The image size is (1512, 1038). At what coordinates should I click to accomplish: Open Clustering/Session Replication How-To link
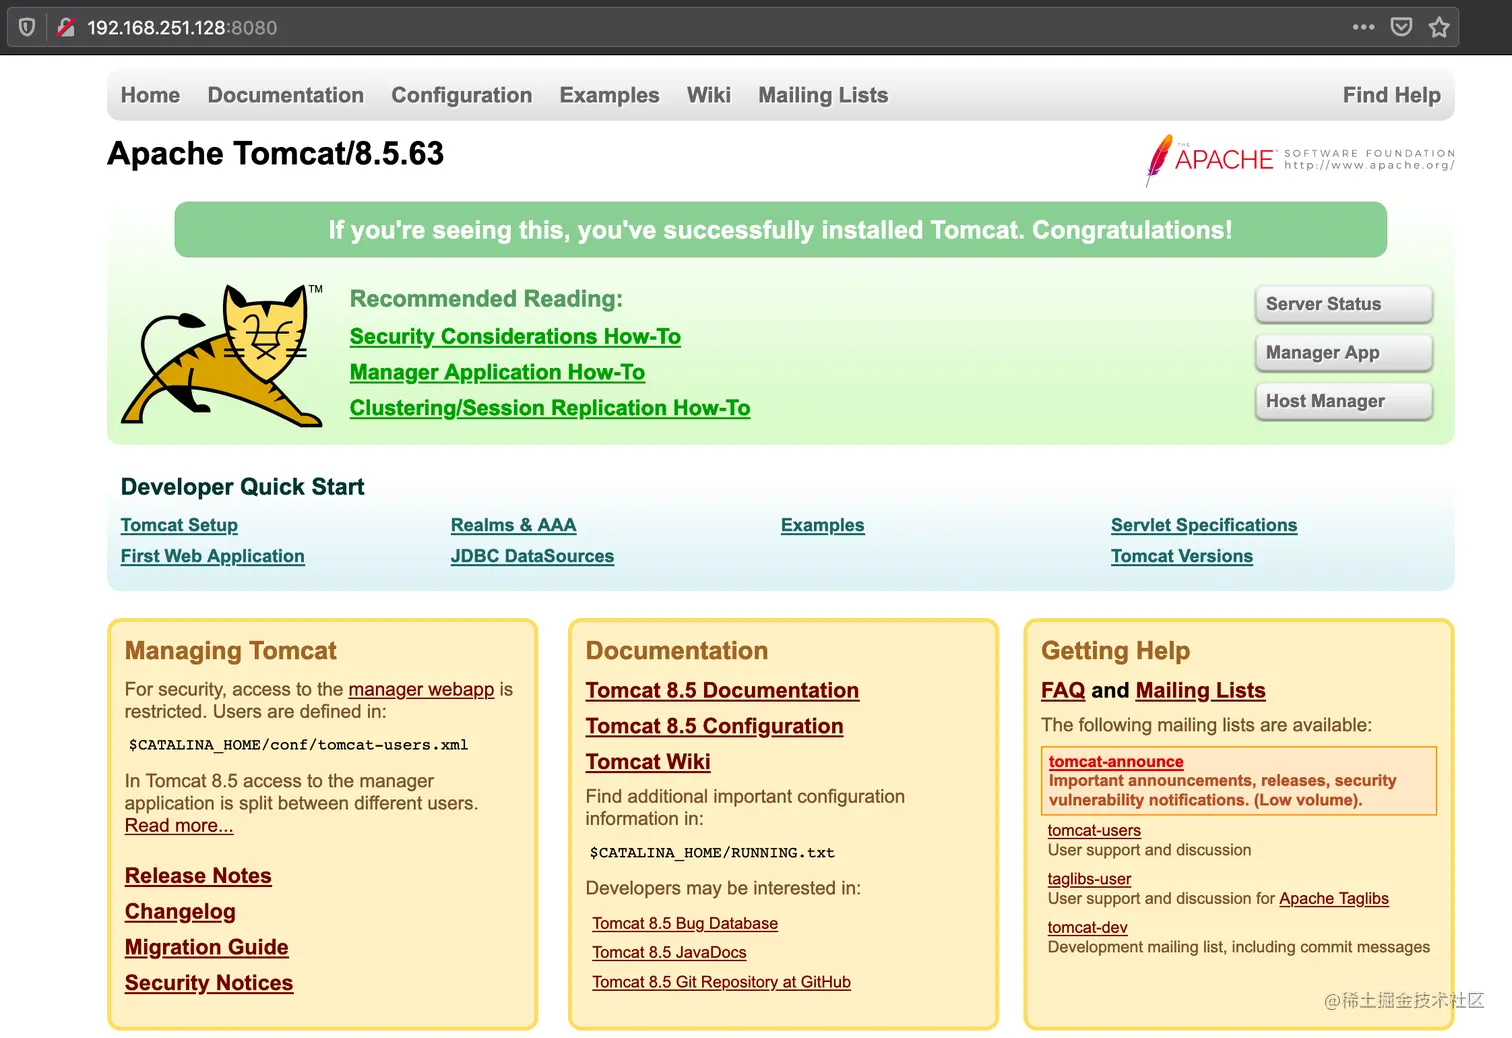(x=550, y=408)
